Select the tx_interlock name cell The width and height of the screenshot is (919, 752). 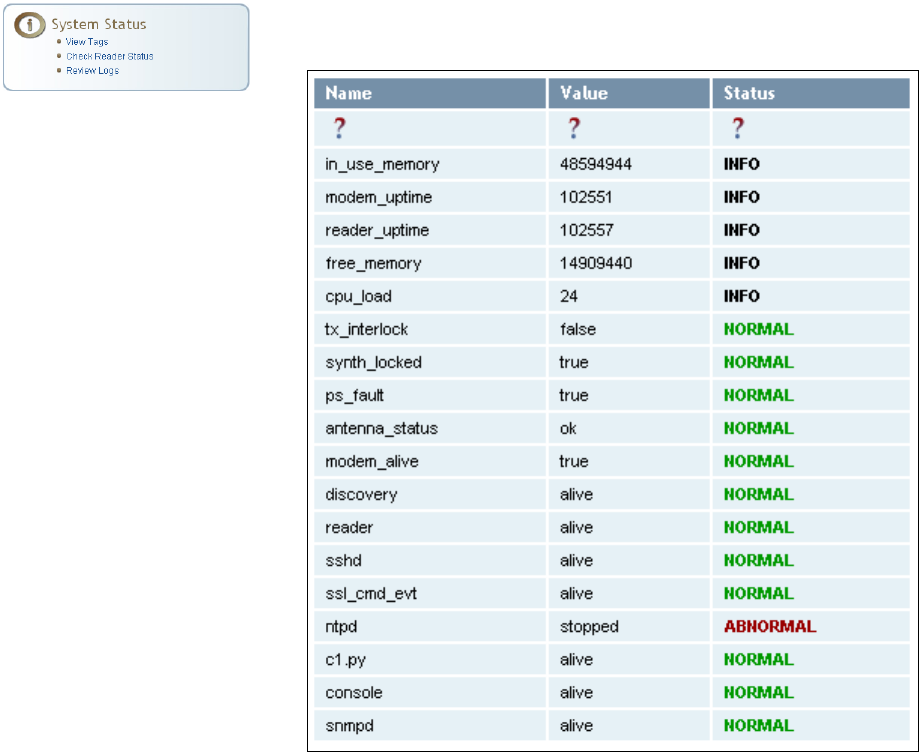[430, 329]
